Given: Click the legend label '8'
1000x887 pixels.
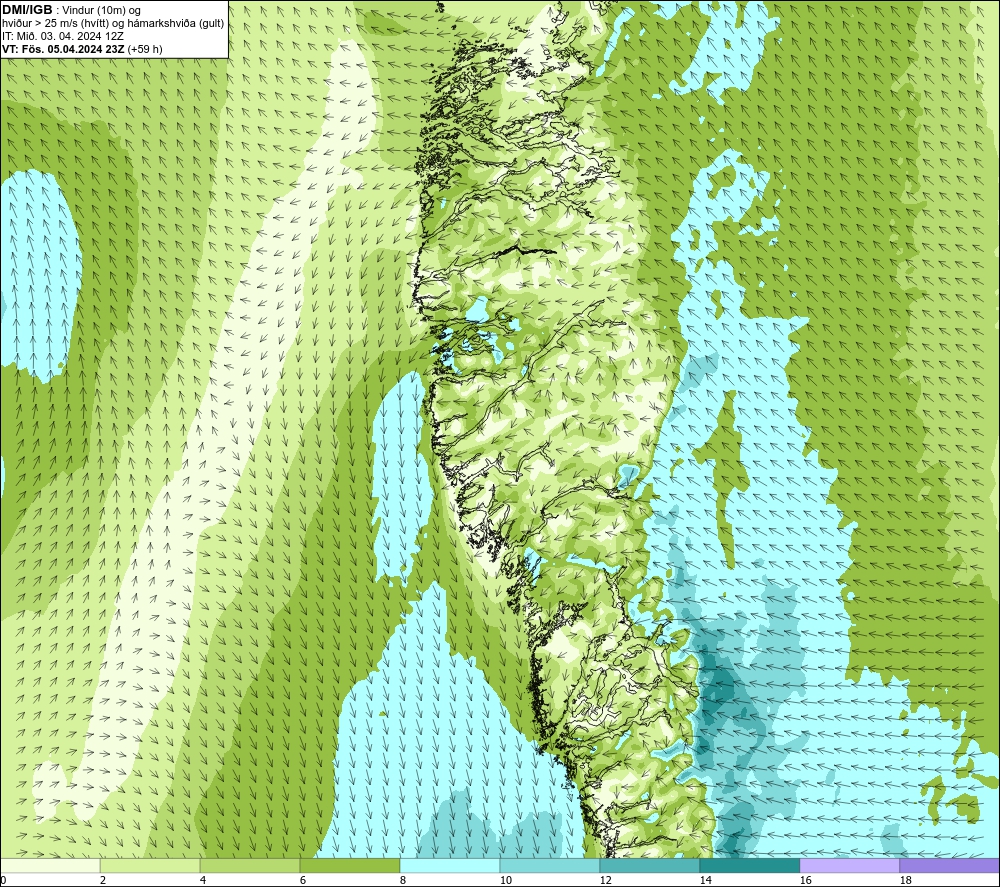Looking at the screenshot, I should 402,881.
